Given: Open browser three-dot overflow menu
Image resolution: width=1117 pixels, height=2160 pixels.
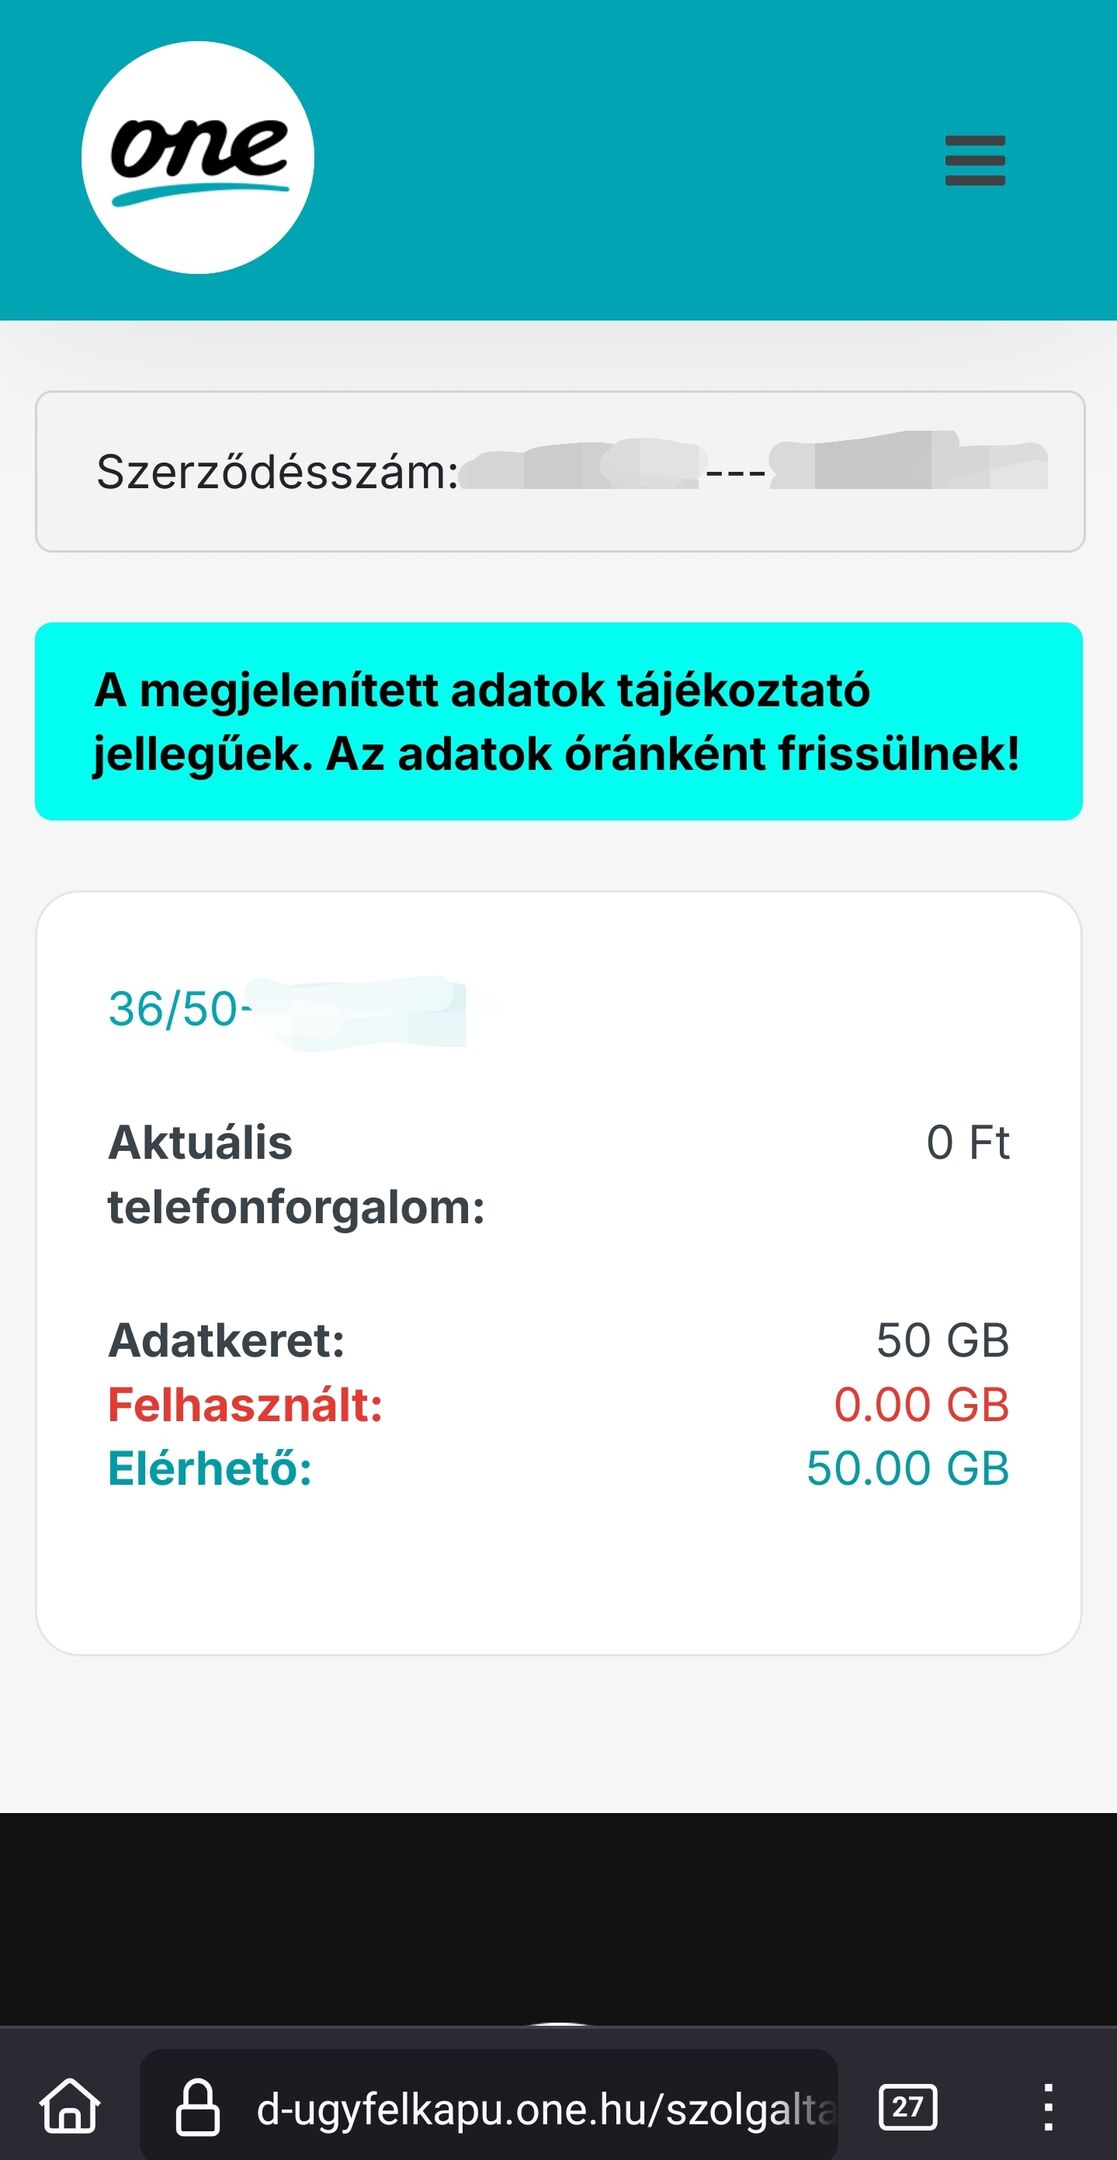Looking at the screenshot, I should (x=1048, y=2107).
